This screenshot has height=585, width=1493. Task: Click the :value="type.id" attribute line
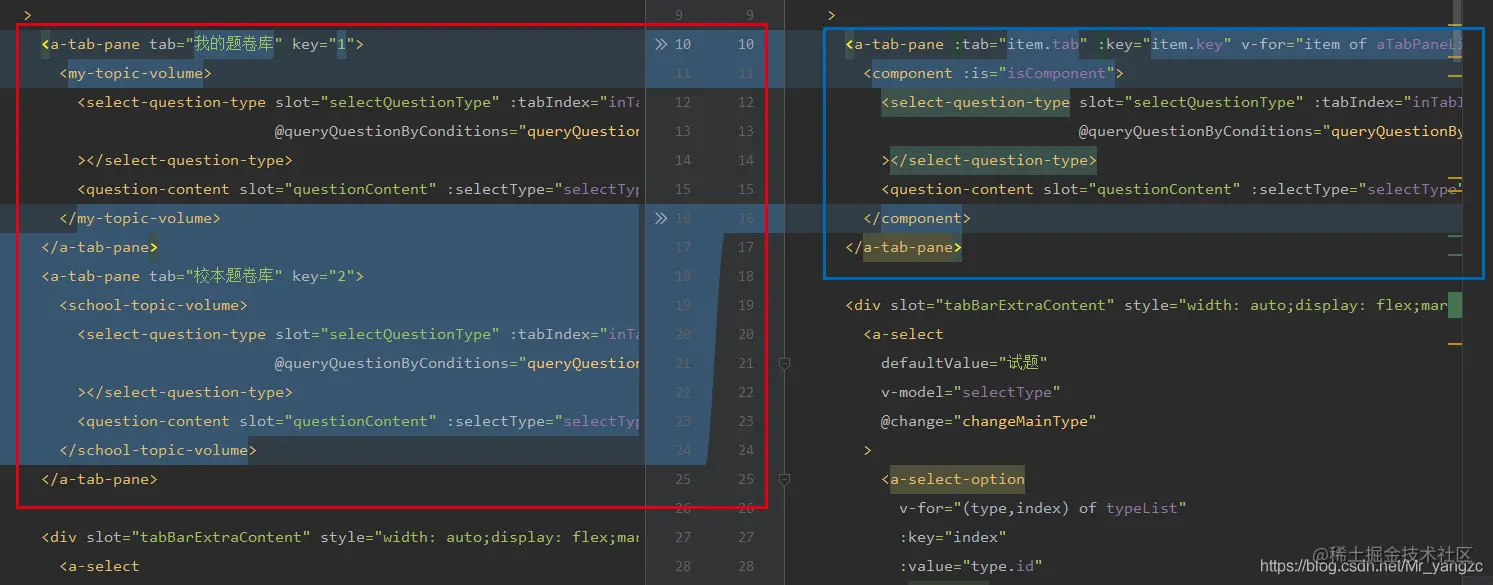coord(971,566)
